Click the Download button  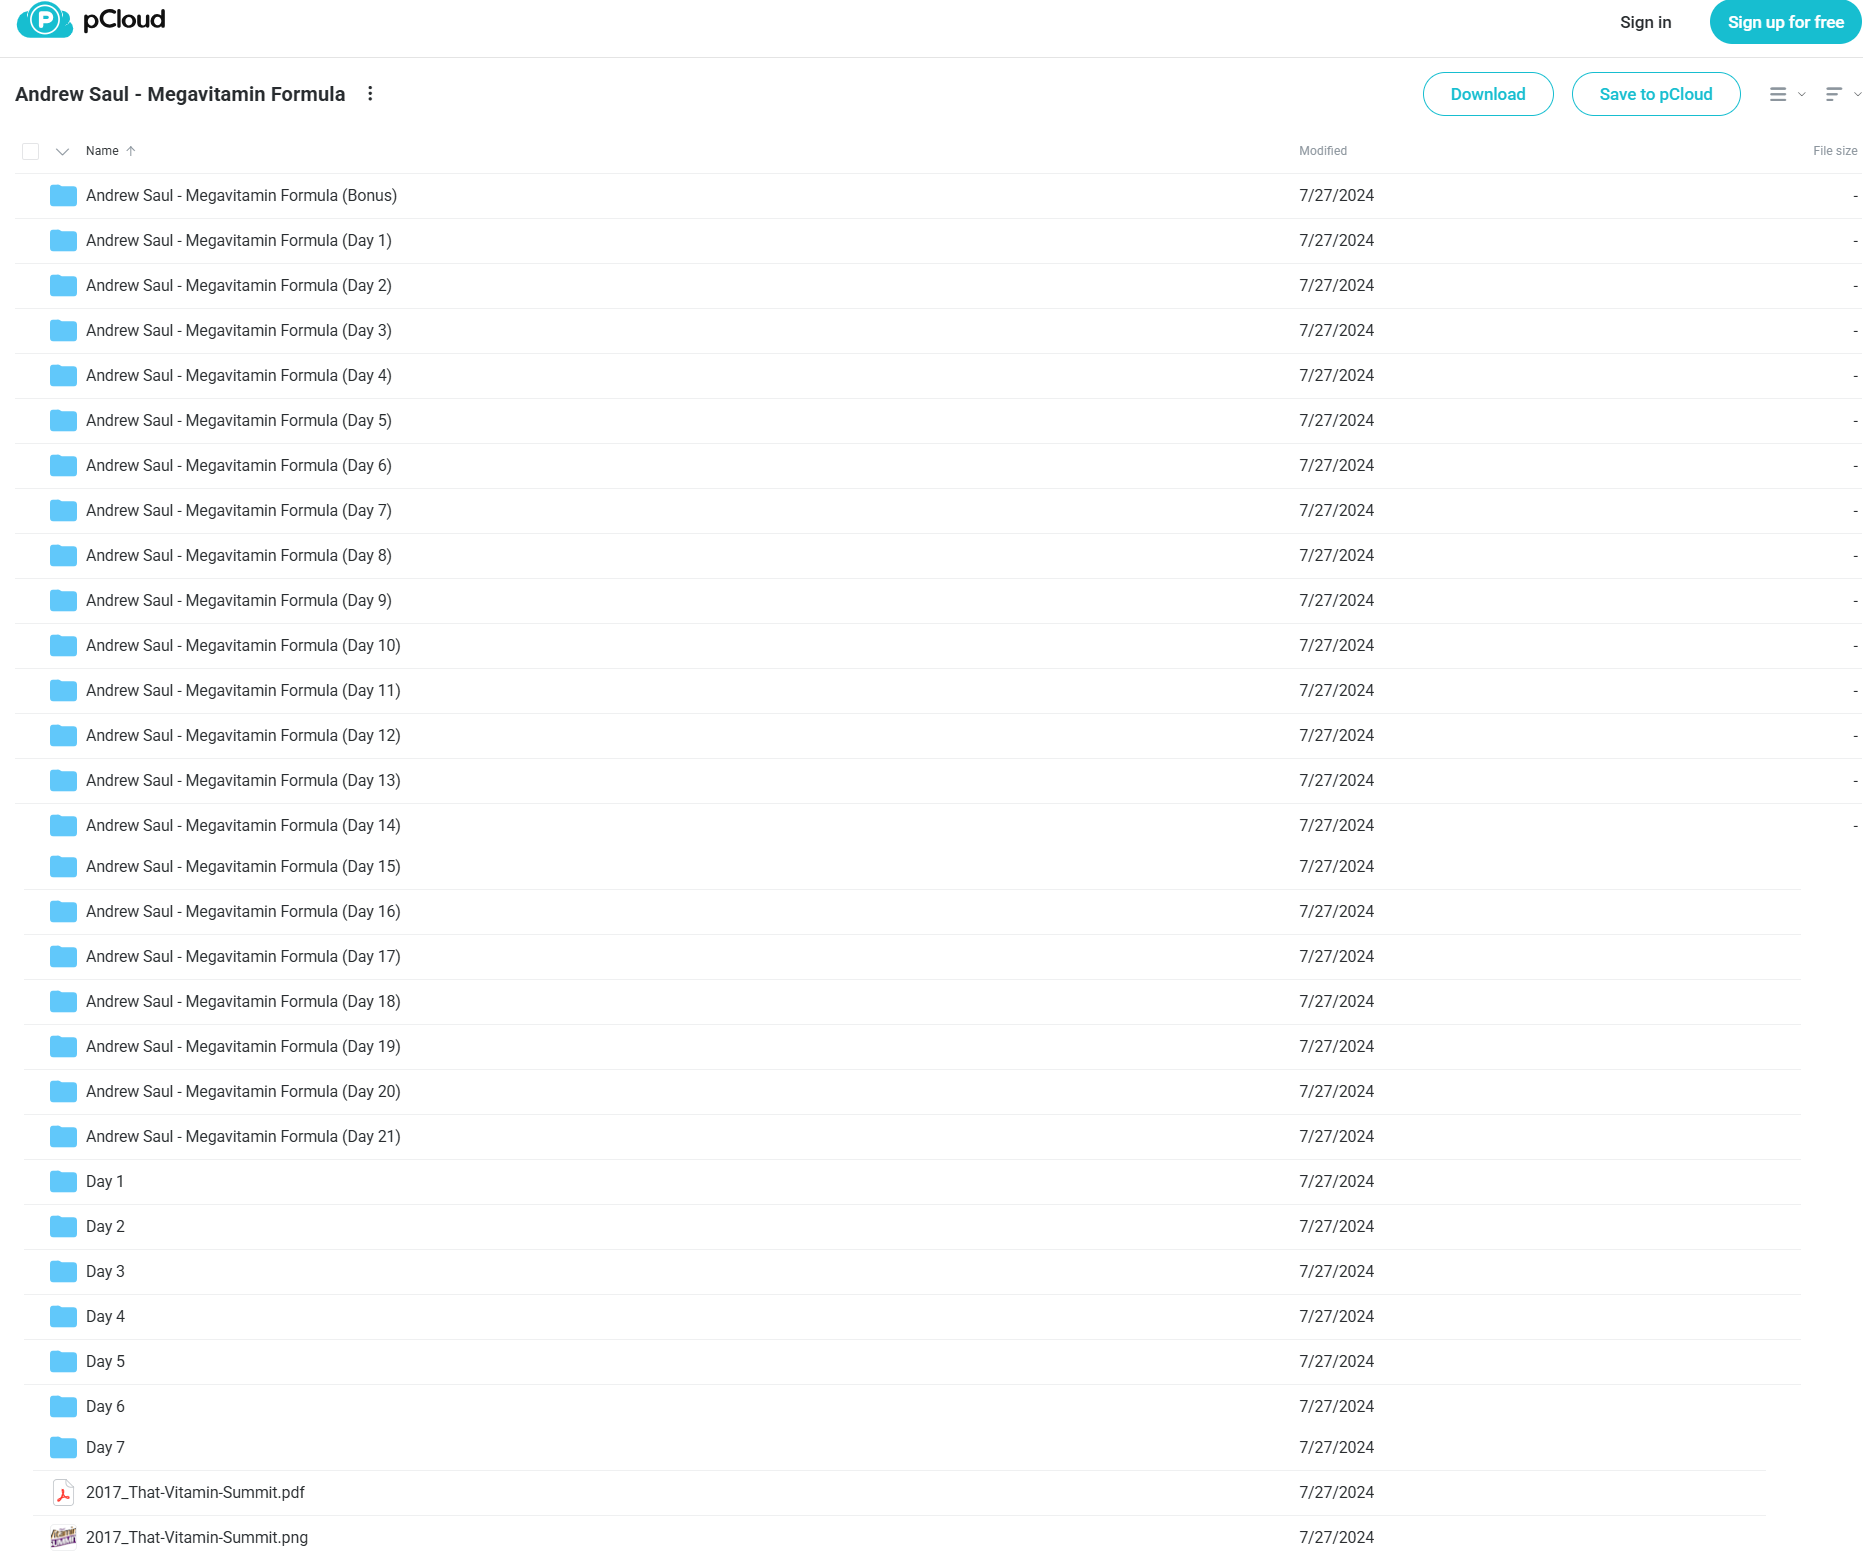(1488, 94)
